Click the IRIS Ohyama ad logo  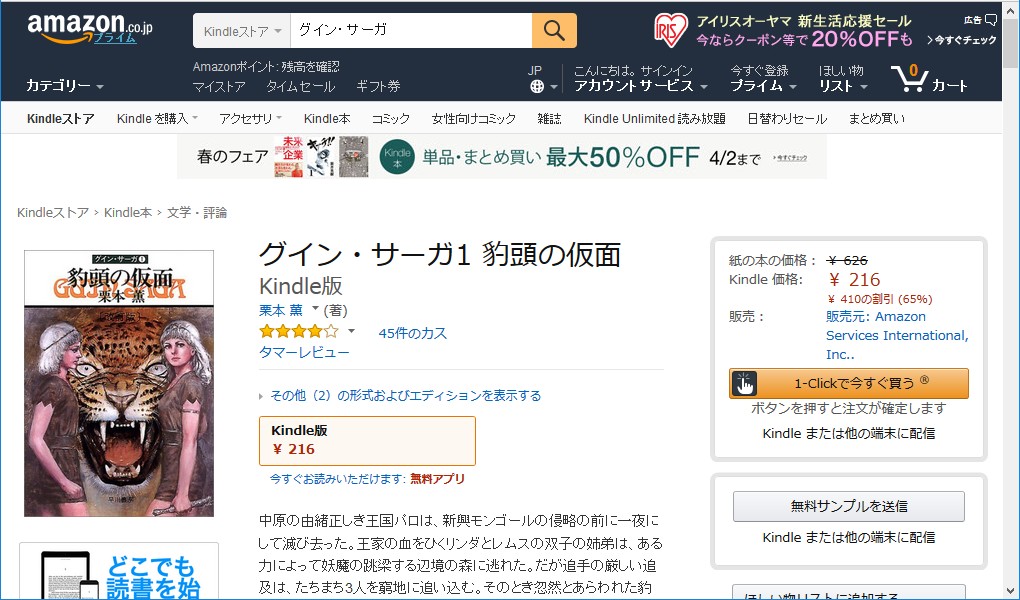[670, 30]
